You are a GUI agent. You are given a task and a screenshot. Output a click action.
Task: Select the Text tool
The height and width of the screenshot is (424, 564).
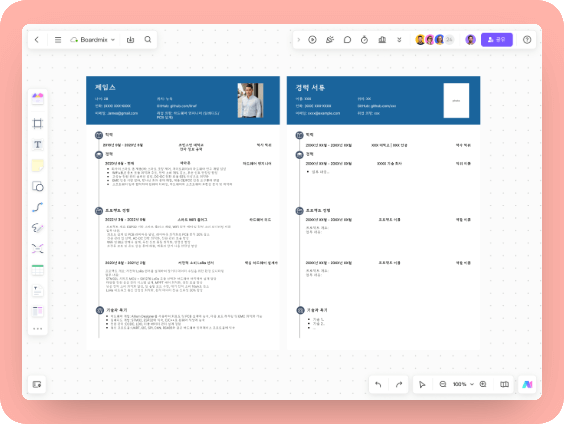(37, 145)
